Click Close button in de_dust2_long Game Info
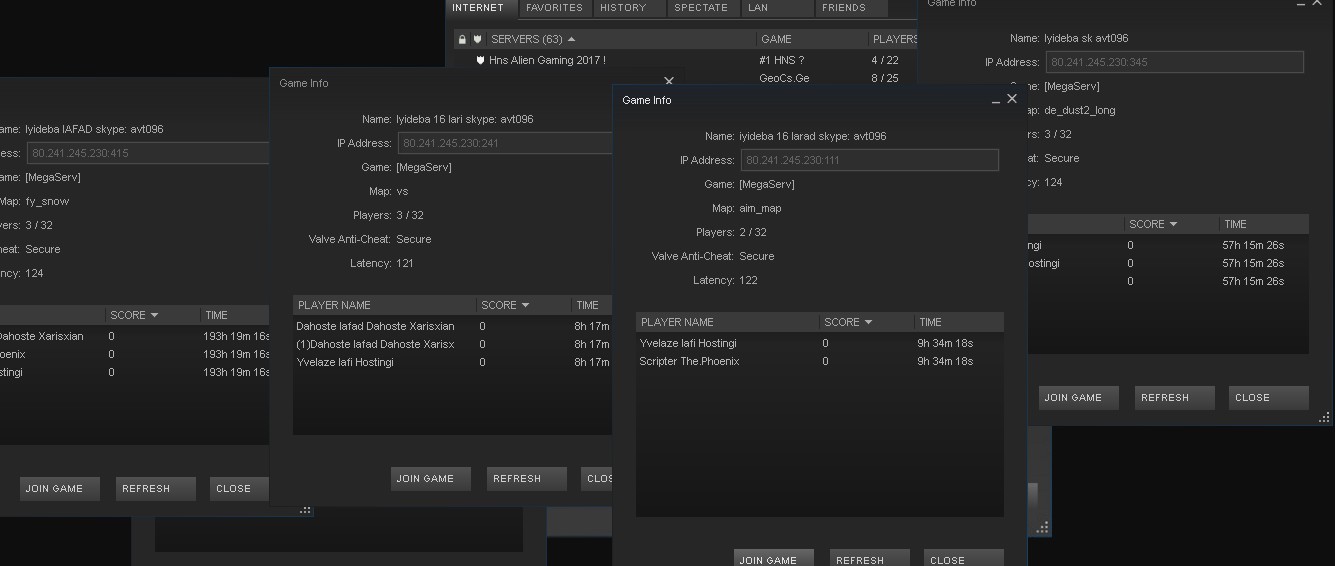Screen dimensions: 1335x566 1269,397
